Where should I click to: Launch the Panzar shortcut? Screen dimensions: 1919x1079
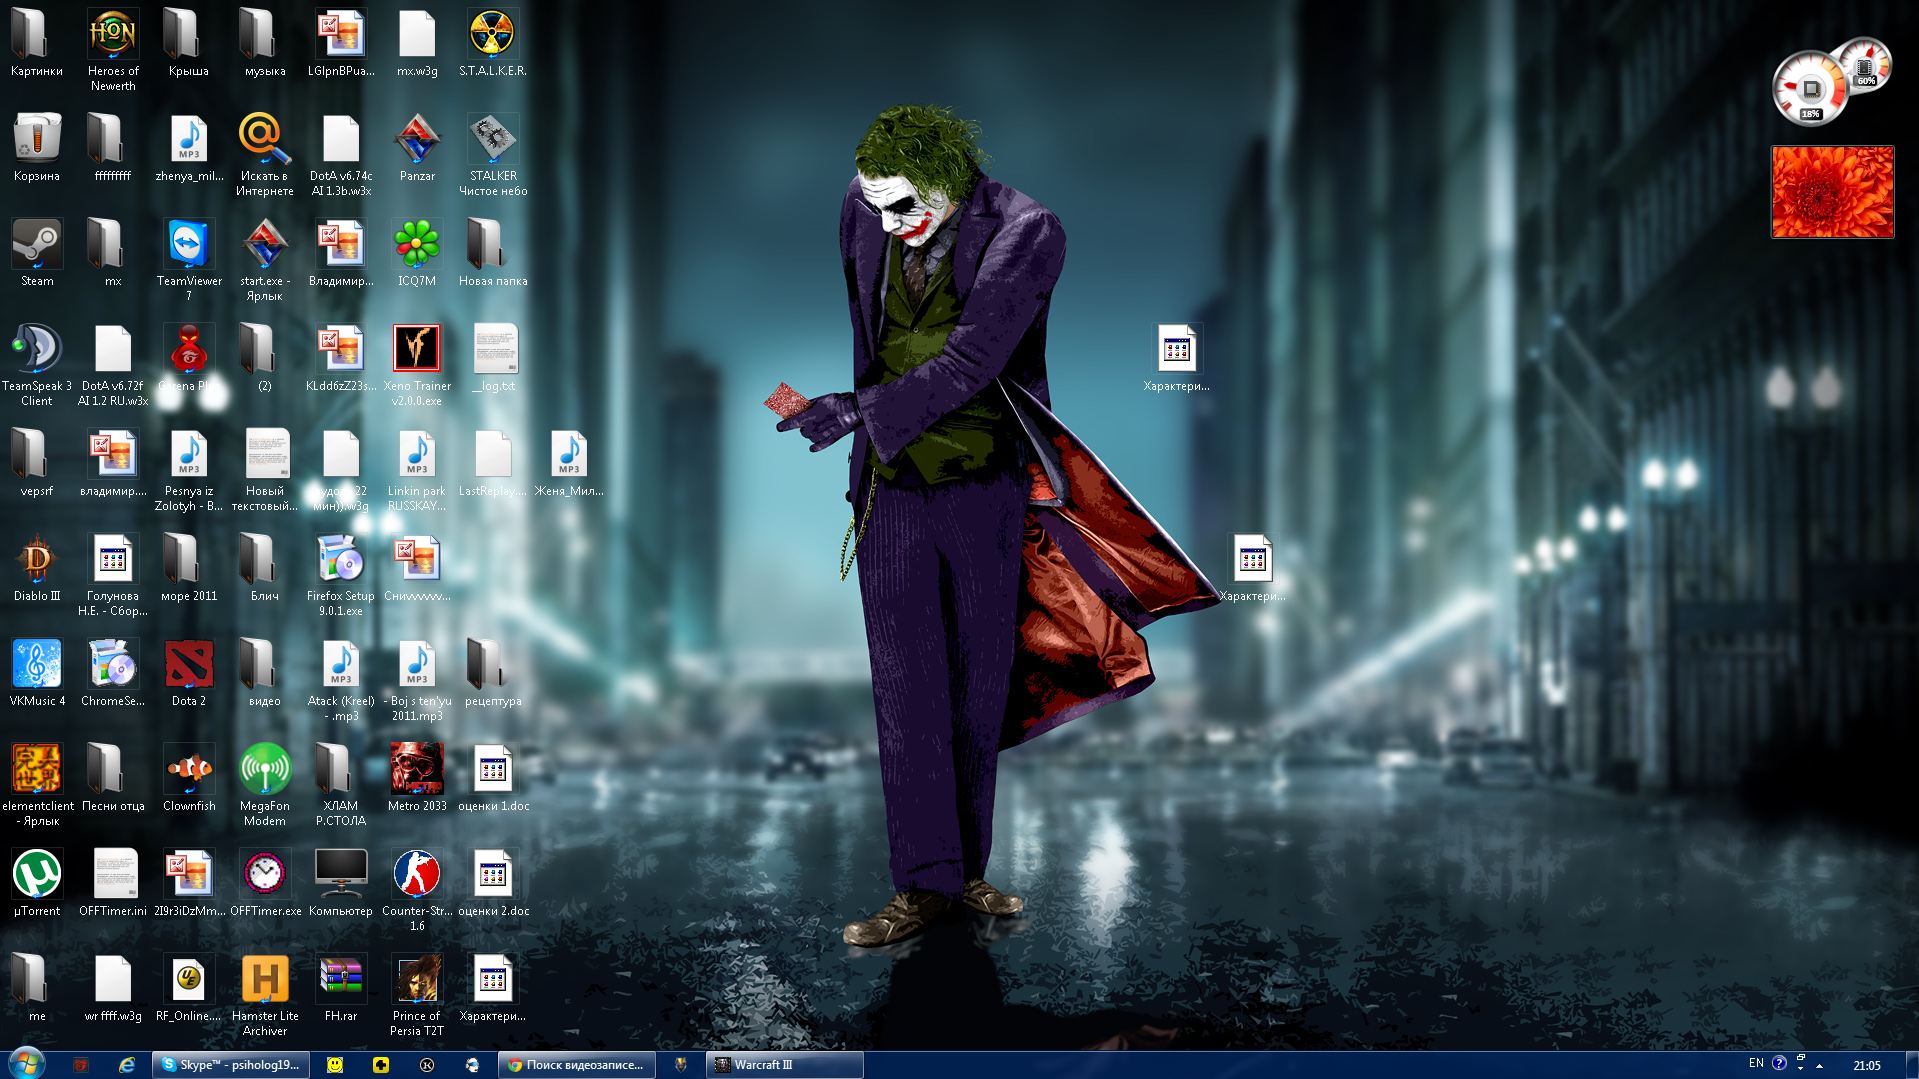(417, 148)
